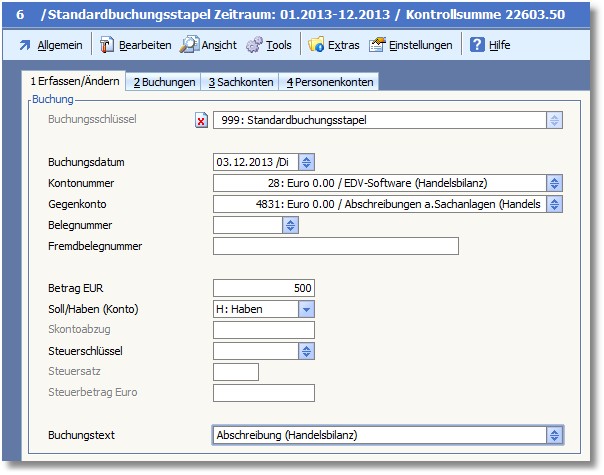Open the Soll/Haben (Konto) dropdown
604x475 pixels.
[306, 309]
